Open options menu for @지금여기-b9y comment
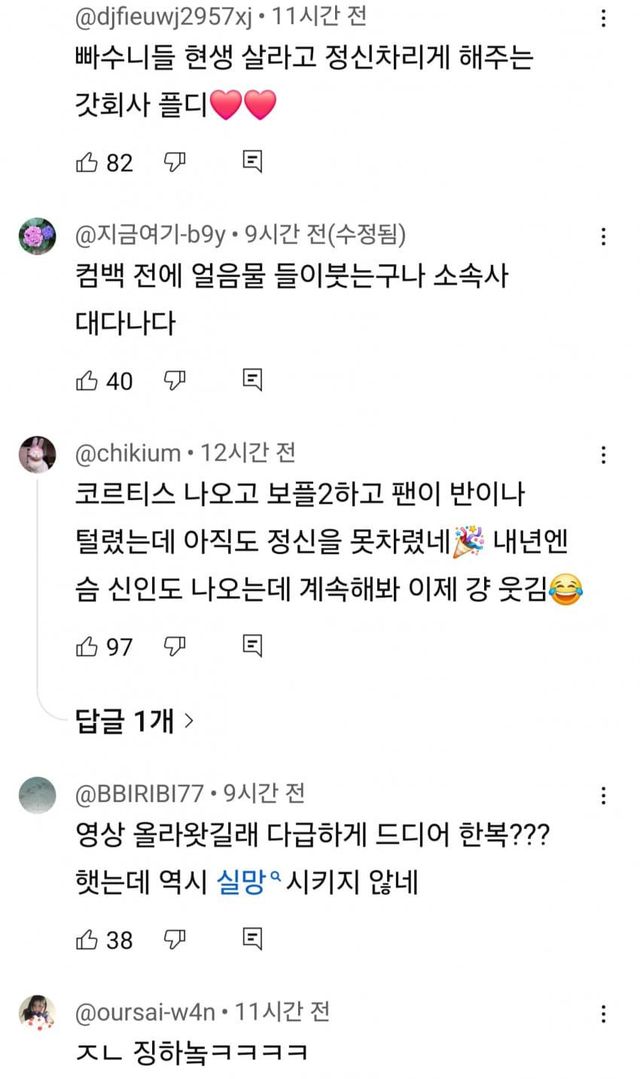The width and height of the screenshot is (640, 1079). click(x=602, y=237)
